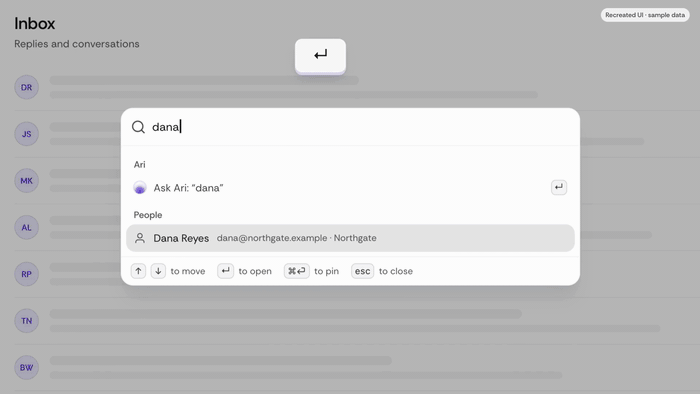This screenshot has width=700, height=394.
Task: Open the MK avatar conversation
Action: coord(26,181)
